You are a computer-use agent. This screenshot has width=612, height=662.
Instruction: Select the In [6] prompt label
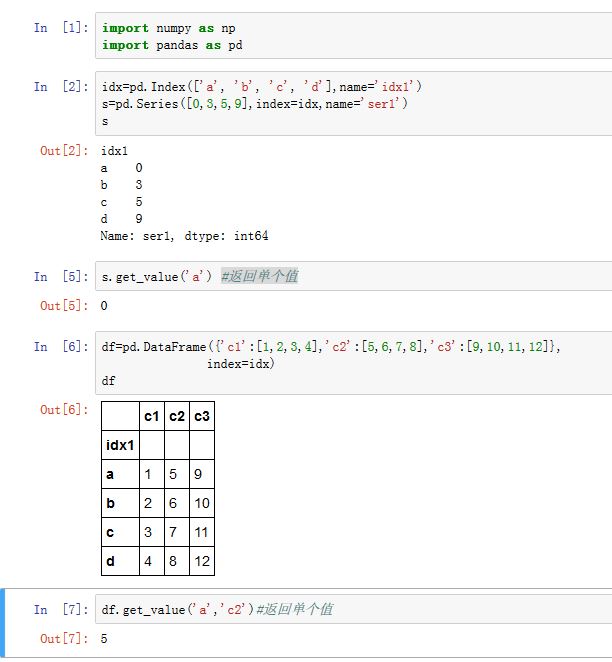point(61,347)
